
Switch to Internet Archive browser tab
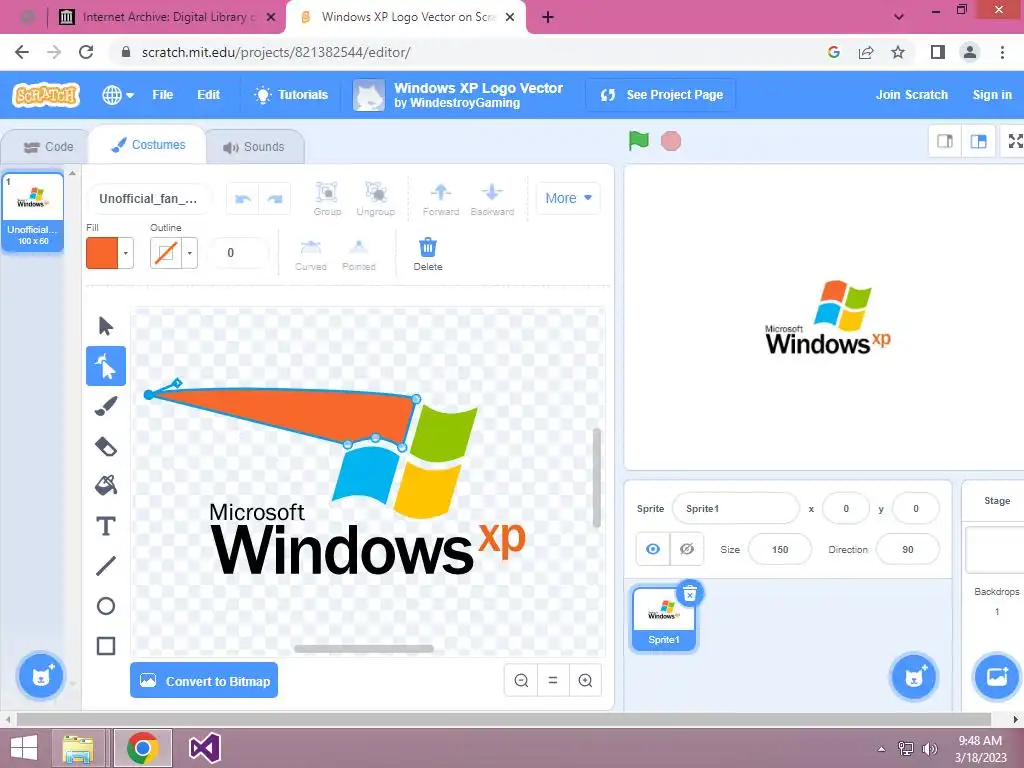pos(168,17)
